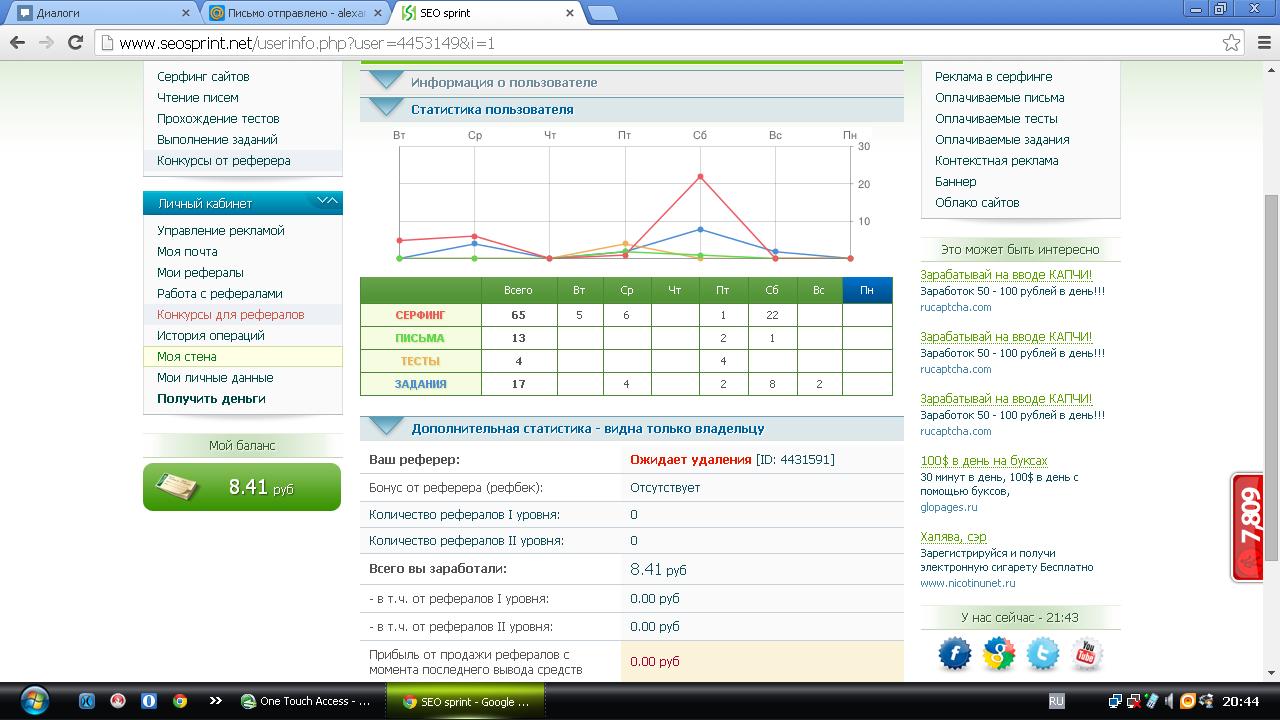Open 'Контекстная реклама' advertiser link
1280x720 pixels.
(x=997, y=160)
